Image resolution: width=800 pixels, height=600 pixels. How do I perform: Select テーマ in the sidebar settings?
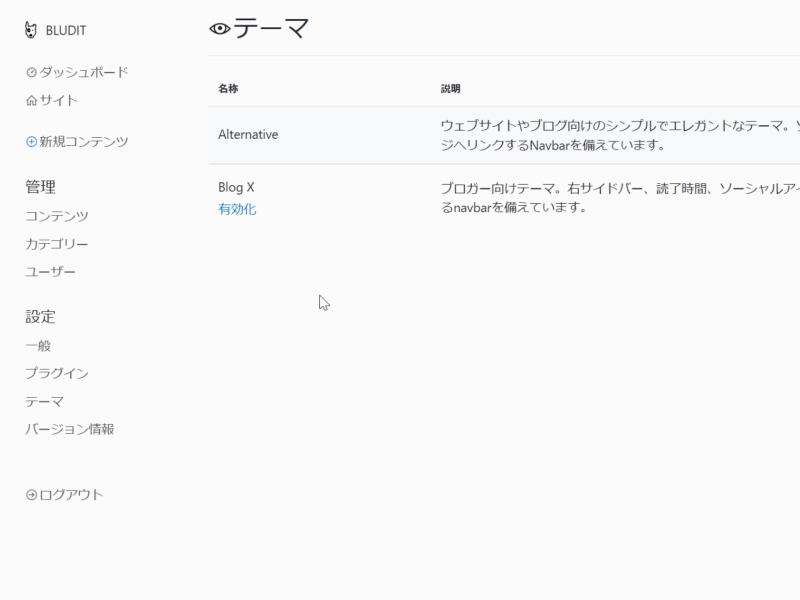coord(44,401)
